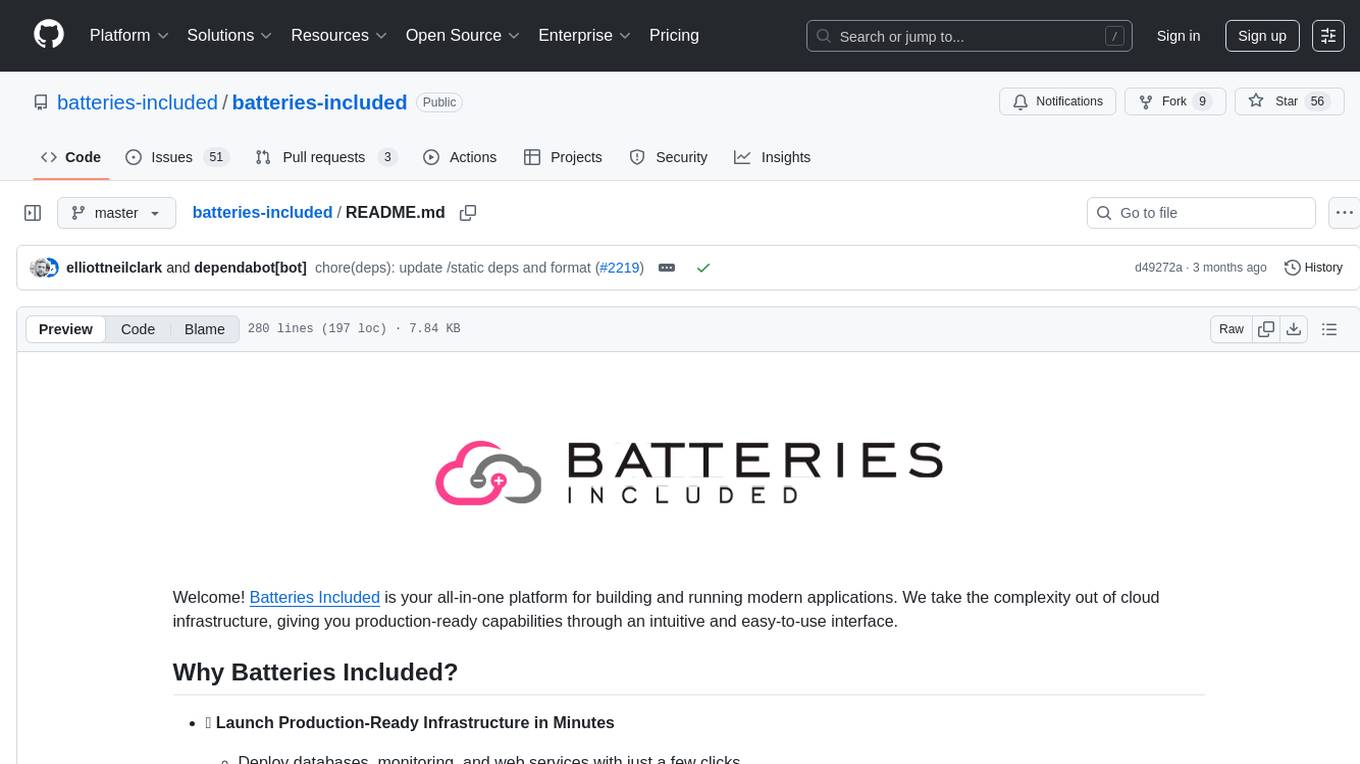Open the batteries-included repository name link
The width and height of the screenshot is (1360, 764).
319,102
